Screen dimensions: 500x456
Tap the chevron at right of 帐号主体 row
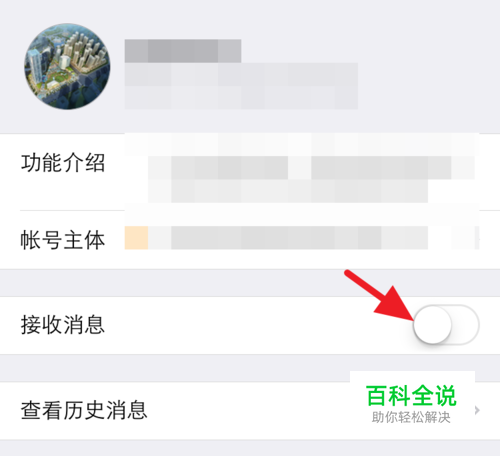[x=478, y=239]
